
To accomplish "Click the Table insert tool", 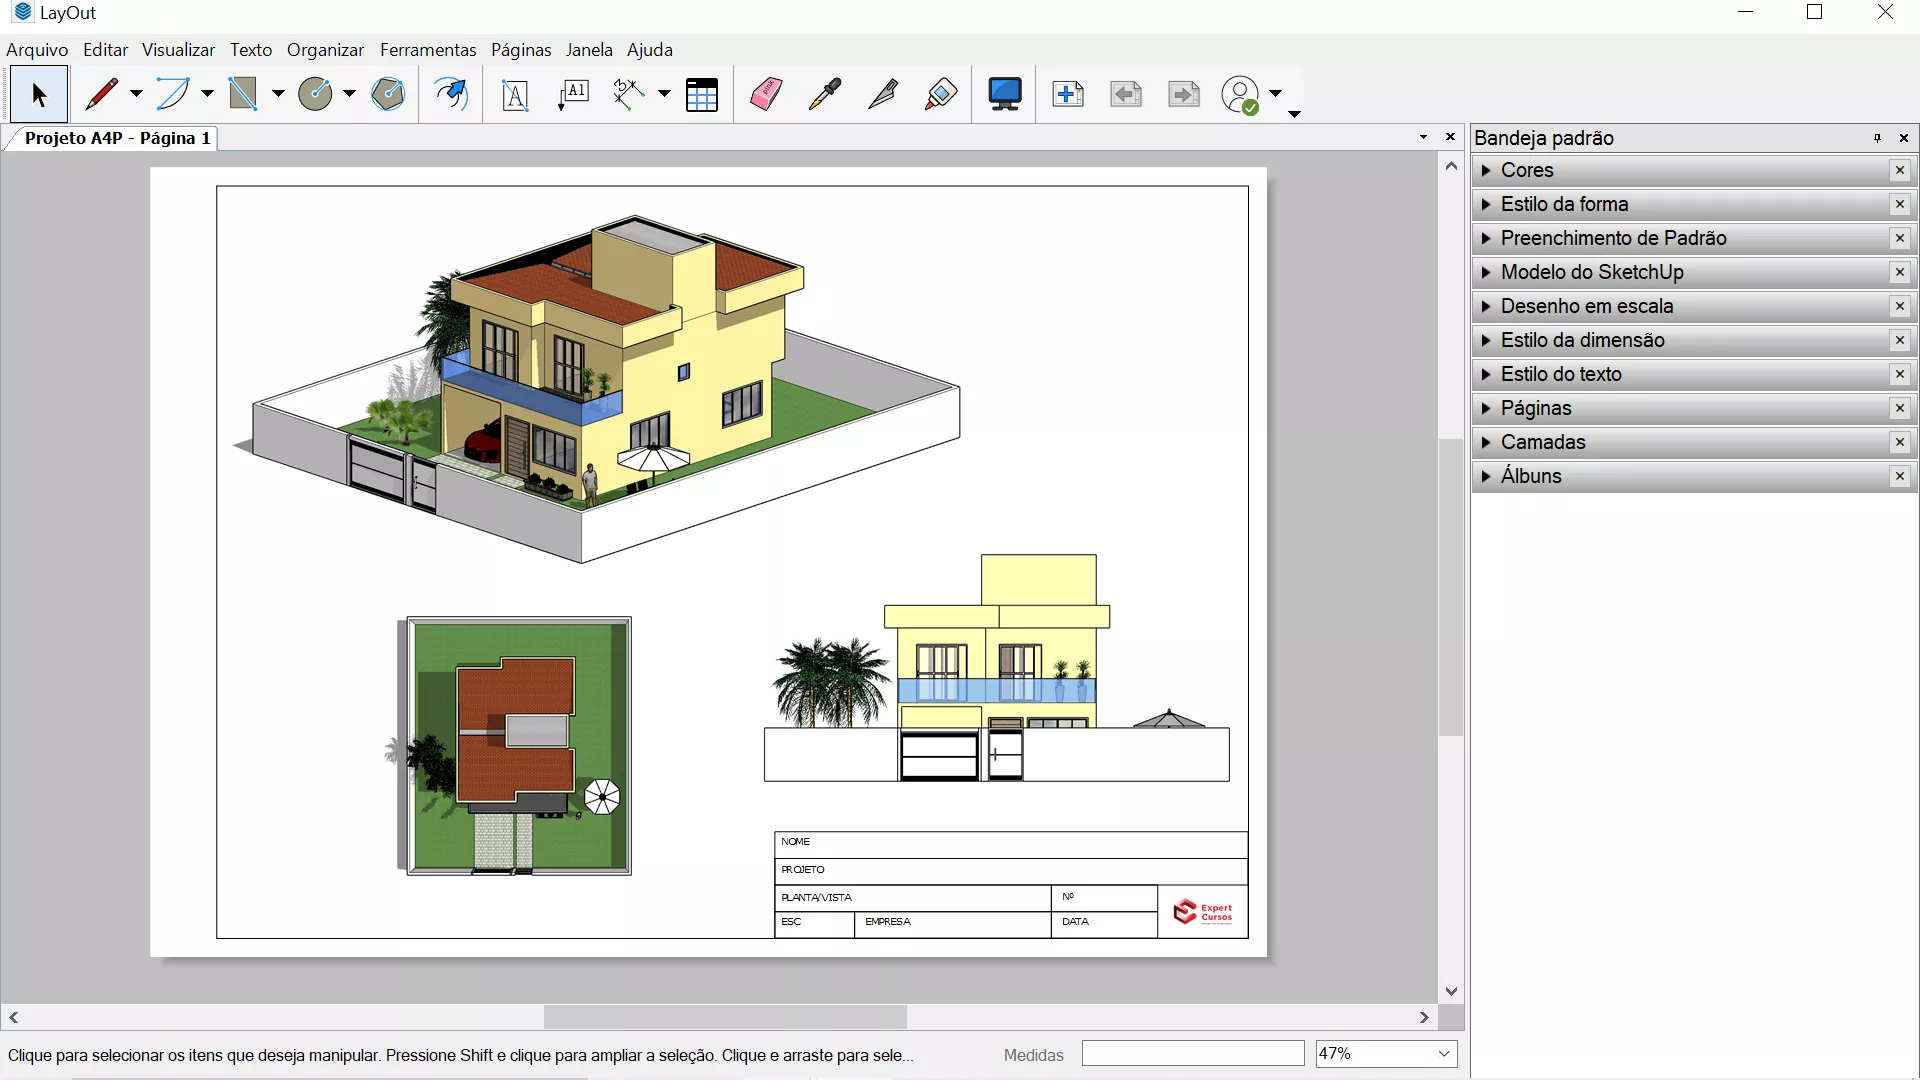I will [702, 95].
